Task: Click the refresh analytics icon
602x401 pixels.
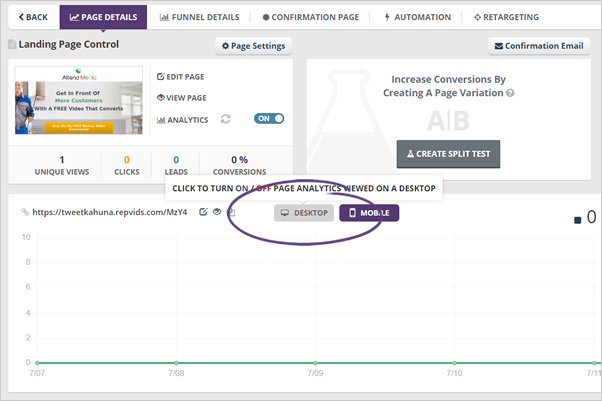Action: tap(226, 119)
